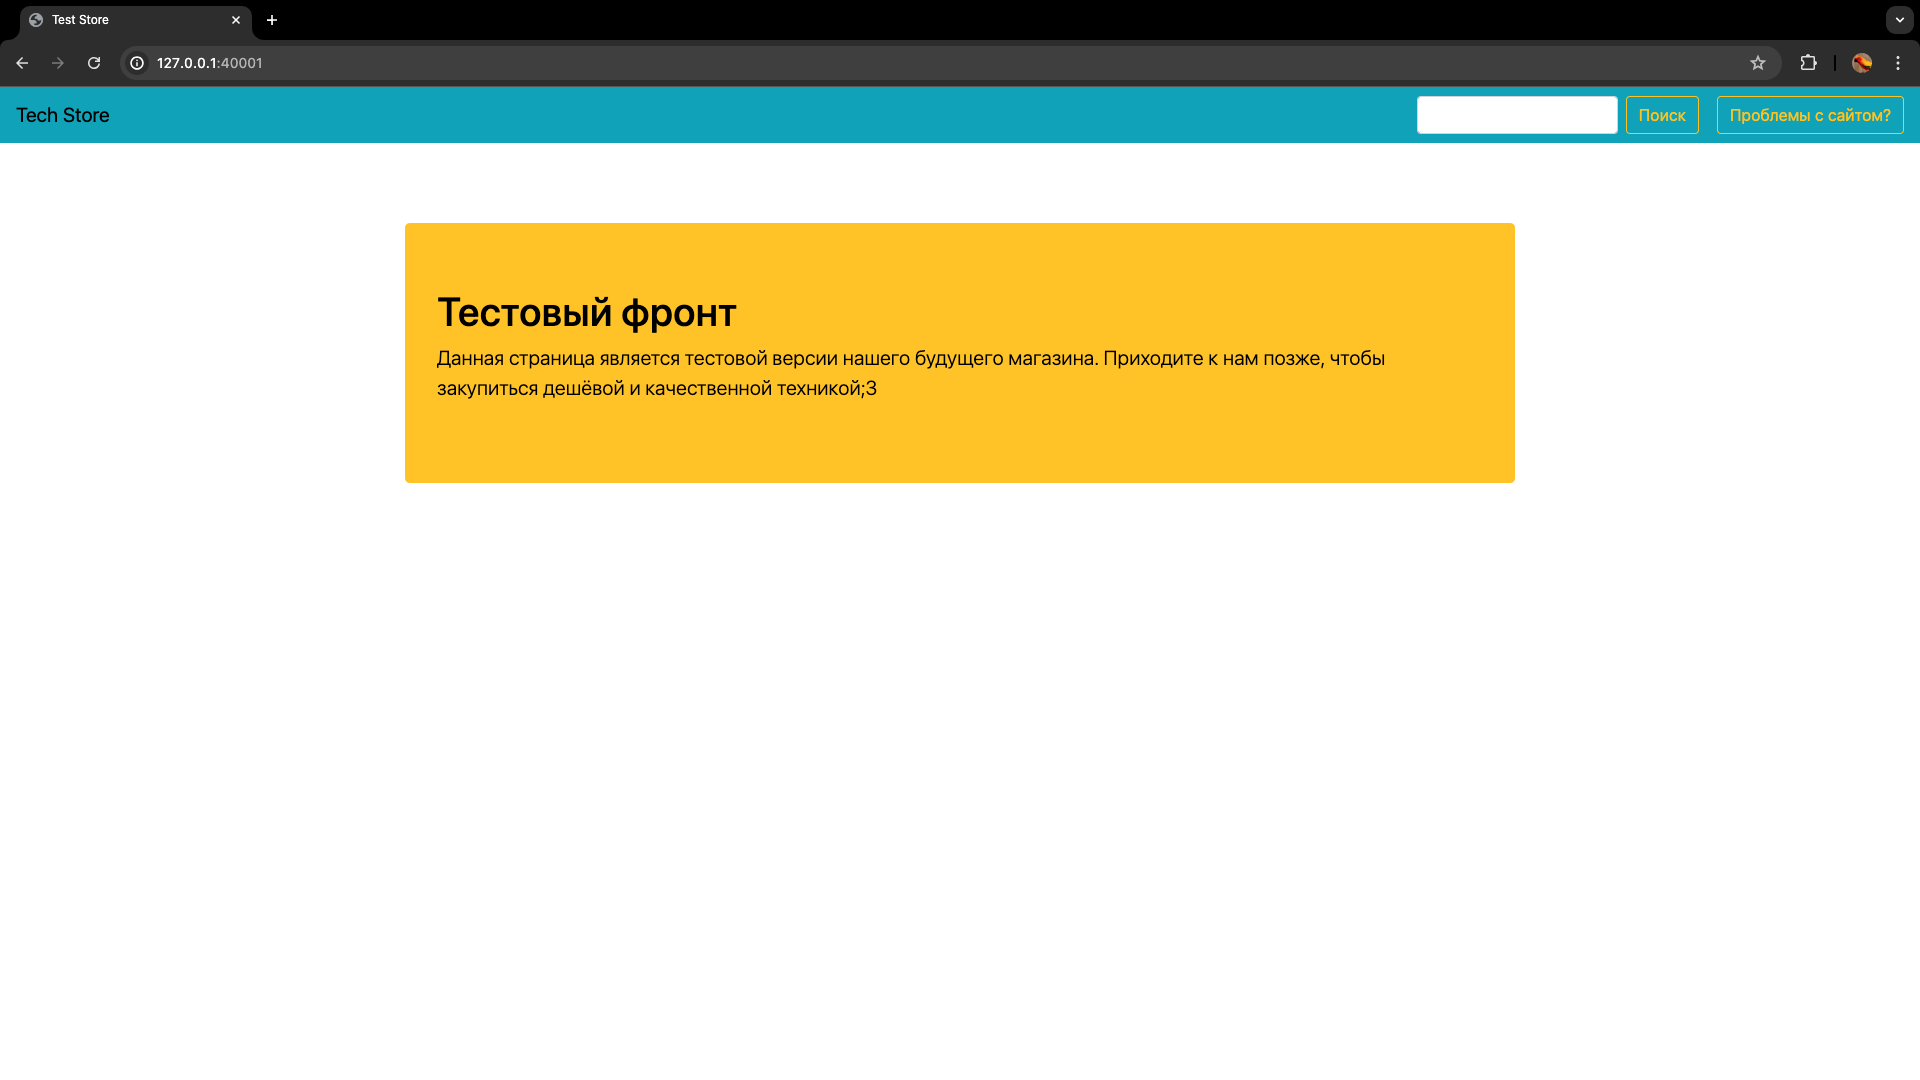1920x1080 pixels.
Task: Click the Тестовый фронт heading
Action: (x=586, y=313)
